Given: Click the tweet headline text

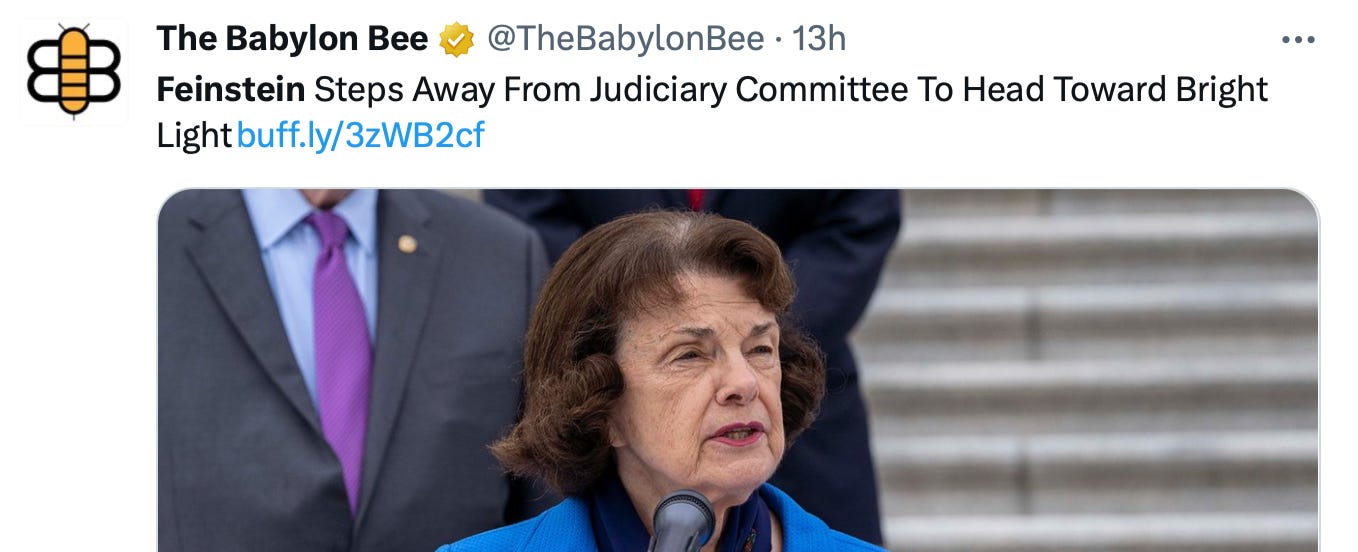Looking at the screenshot, I should [x=790, y=90].
